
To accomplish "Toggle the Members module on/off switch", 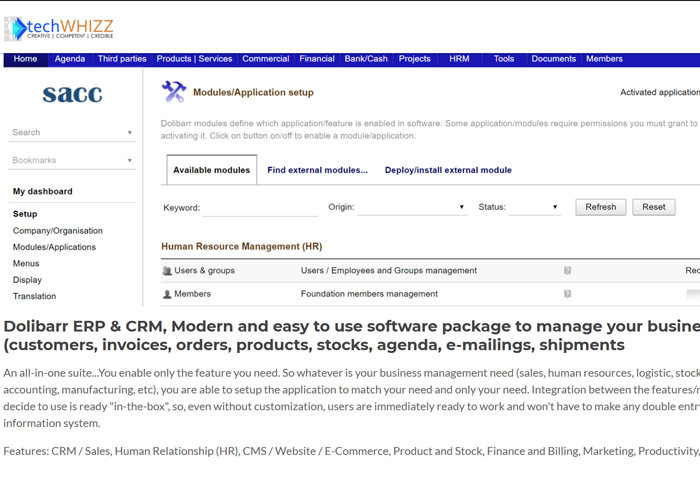I will [x=692, y=294].
